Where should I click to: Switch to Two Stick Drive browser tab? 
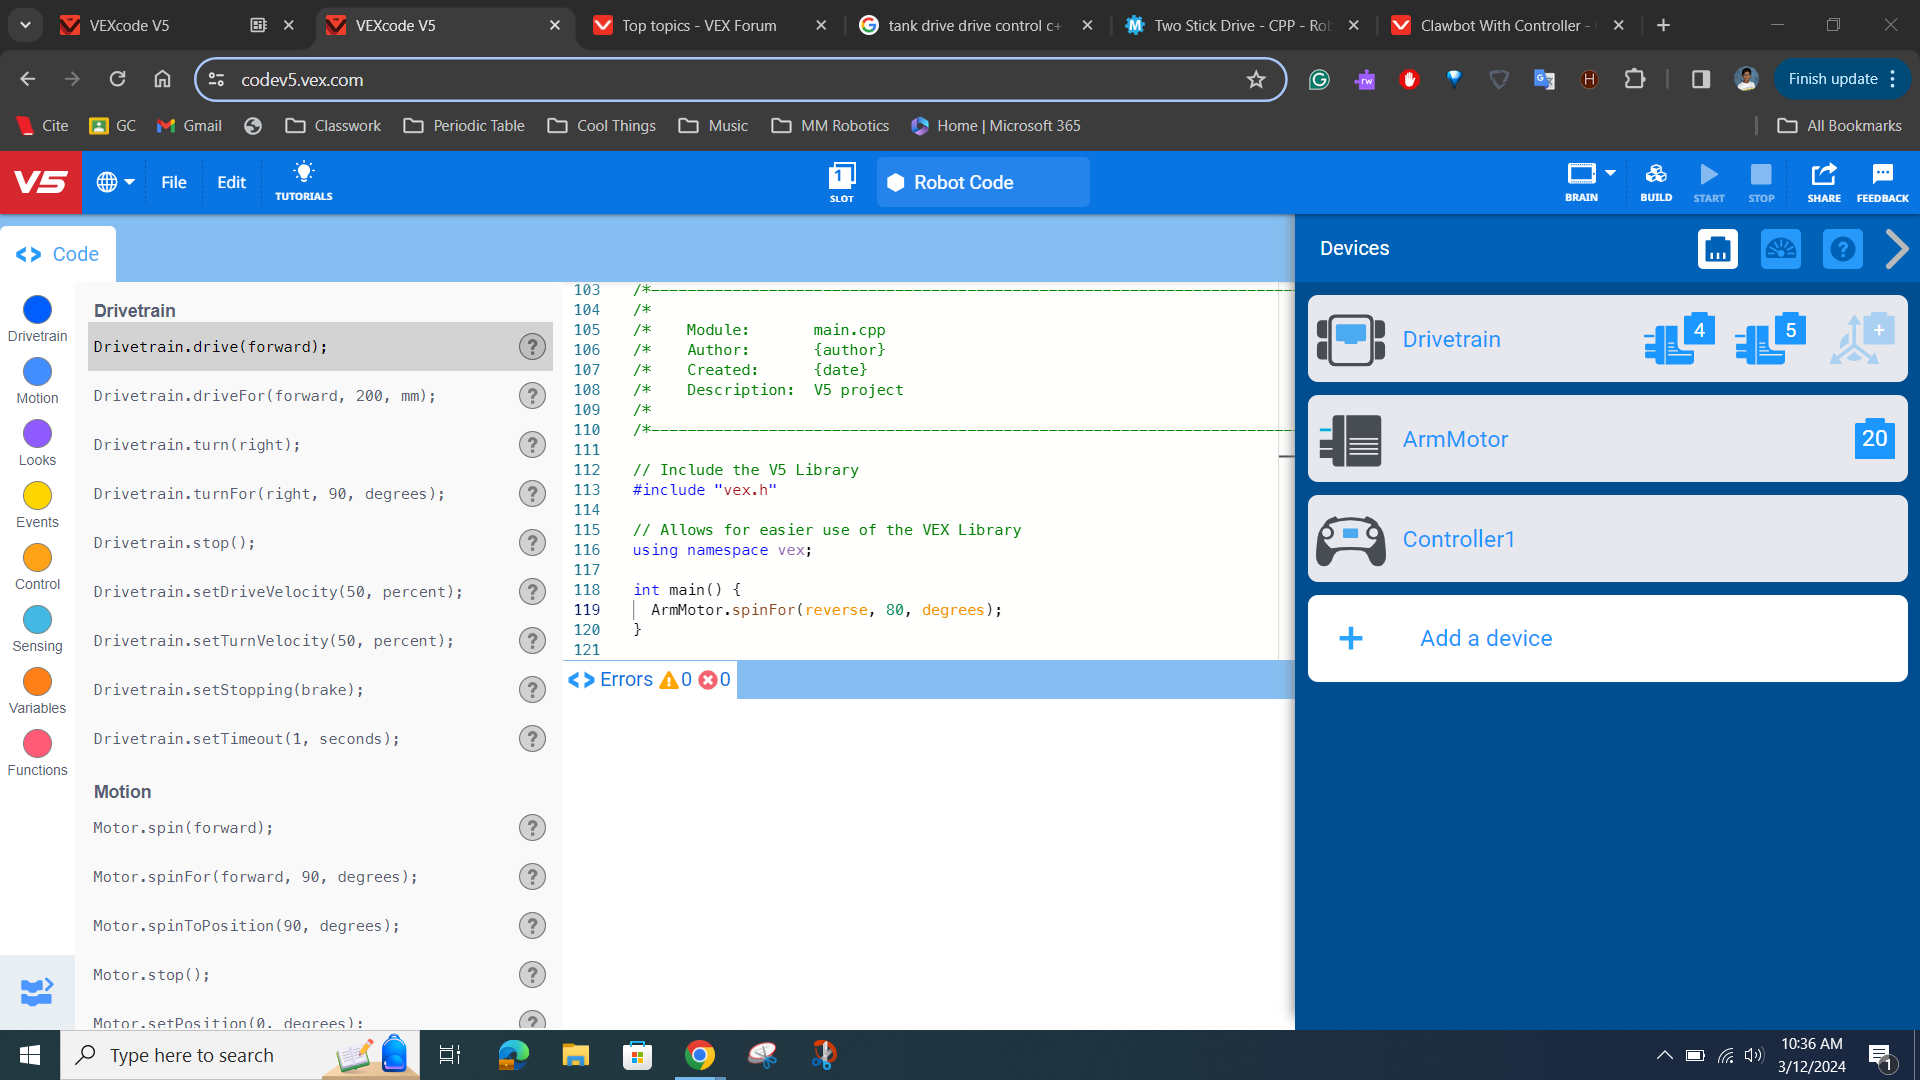pos(1242,25)
